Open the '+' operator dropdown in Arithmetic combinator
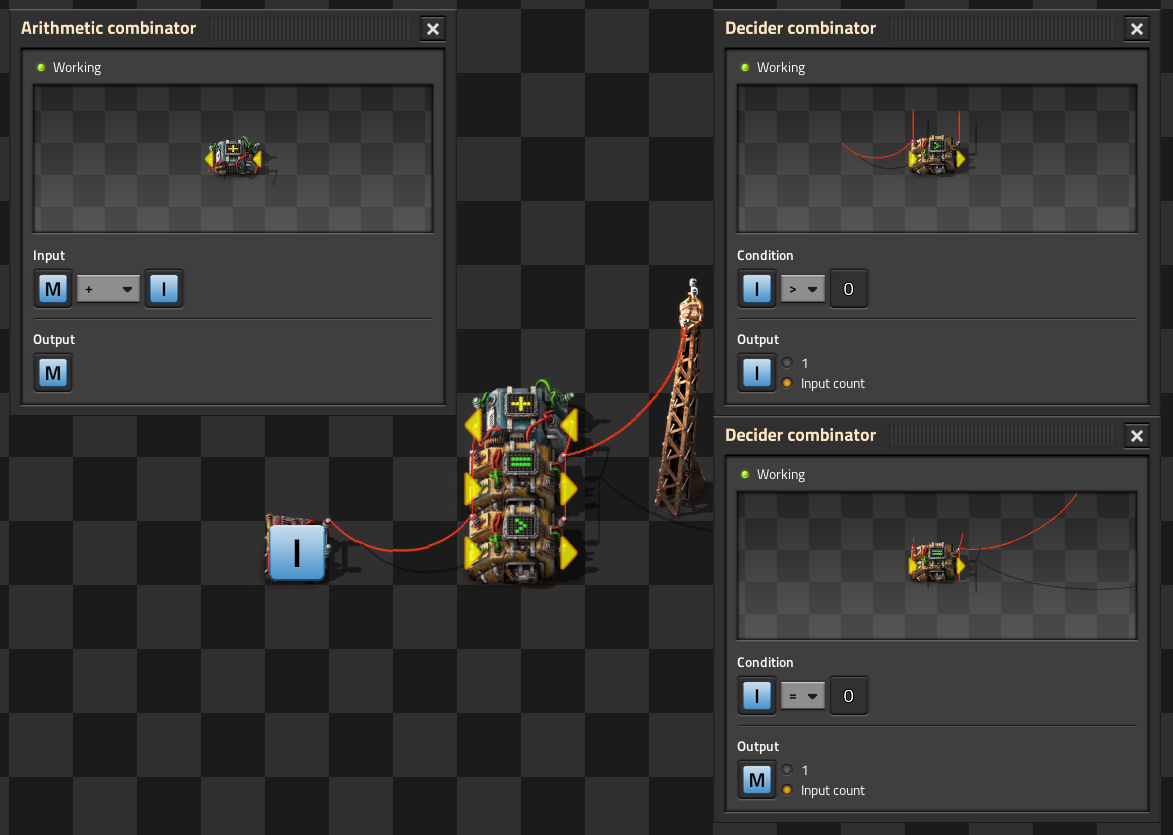The image size is (1173, 835). (108, 290)
